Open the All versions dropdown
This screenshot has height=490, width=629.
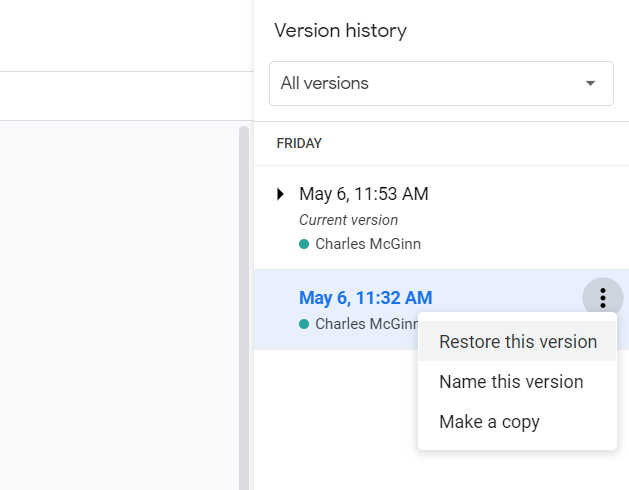441,83
